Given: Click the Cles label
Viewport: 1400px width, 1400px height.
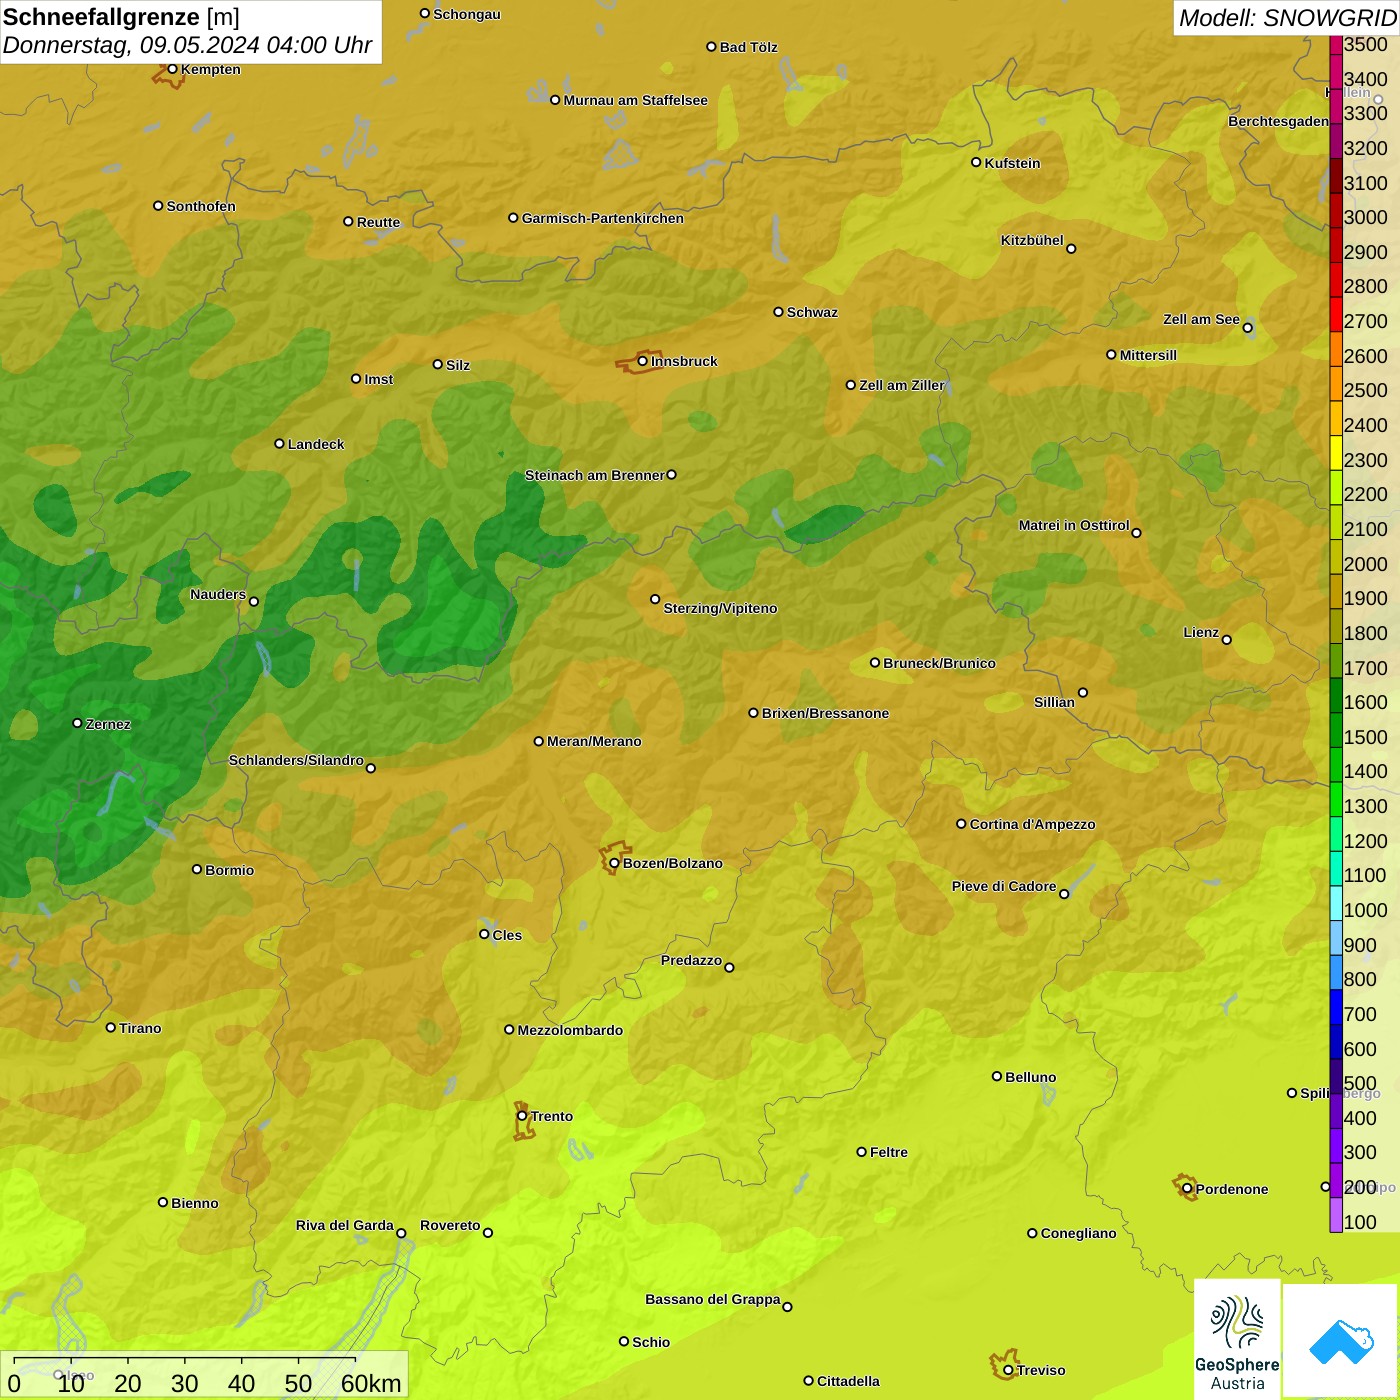Looking at the screenshot, I should [x=507, y=935].
